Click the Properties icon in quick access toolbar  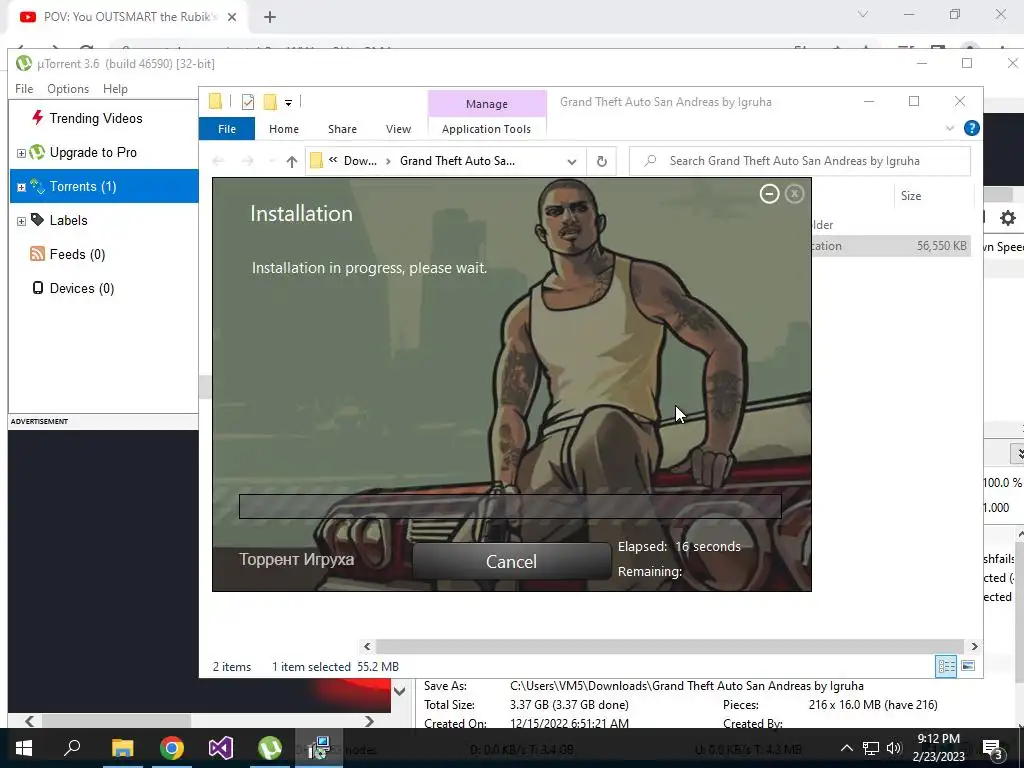tap(248, 101)
